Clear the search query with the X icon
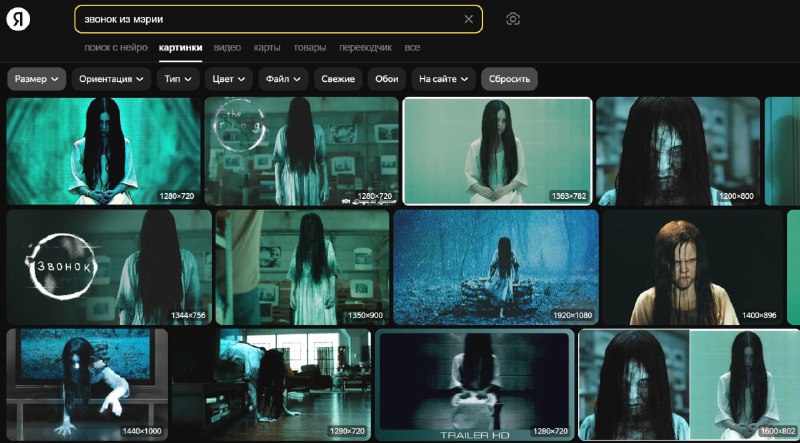 tap(468, 19)
